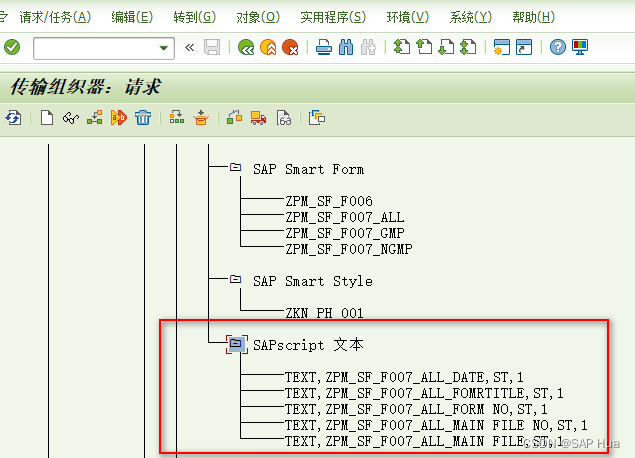Click the Find Next binoculars icon
The width and height of the screenshot is (635, 458).
pos(368,47)
